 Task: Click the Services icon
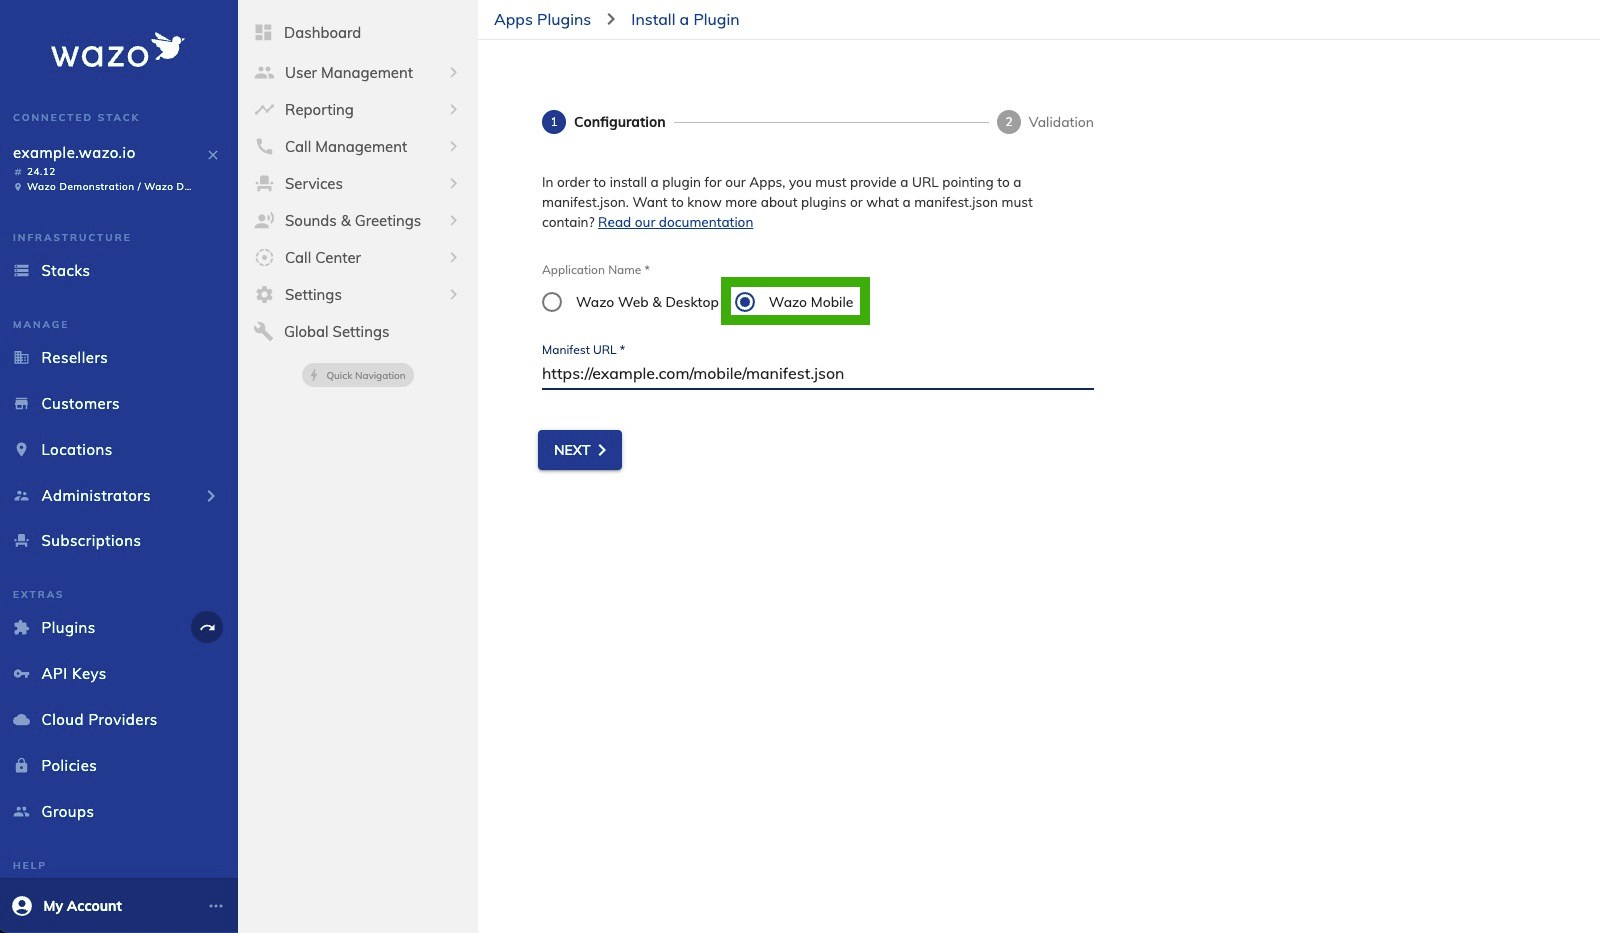pos(264,184)
